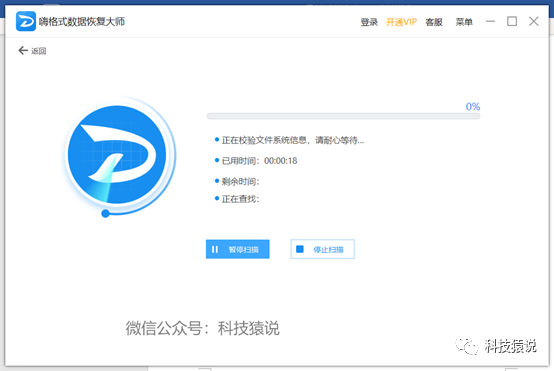Minimize the data recovery window
The height and width of the screenshot is (371, 554).
[490, 22]
